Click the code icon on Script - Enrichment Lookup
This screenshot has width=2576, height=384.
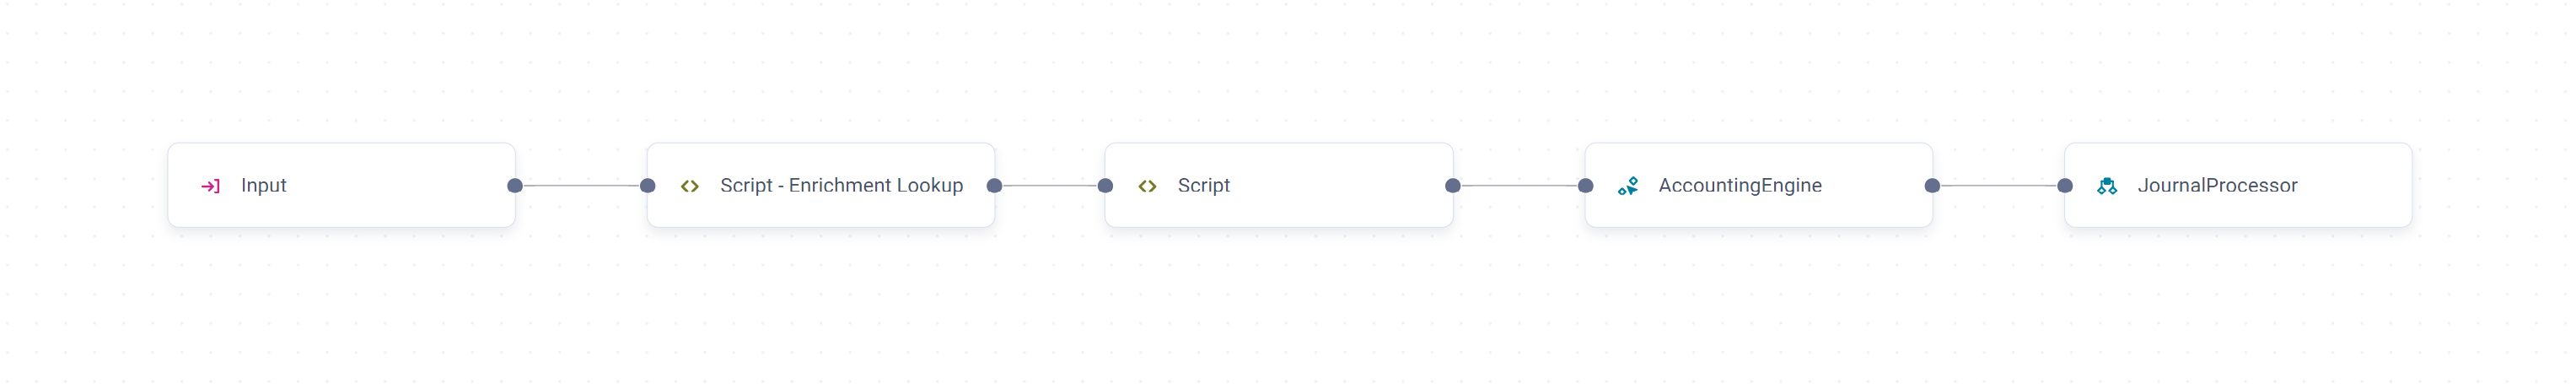(x=689, y=186)
